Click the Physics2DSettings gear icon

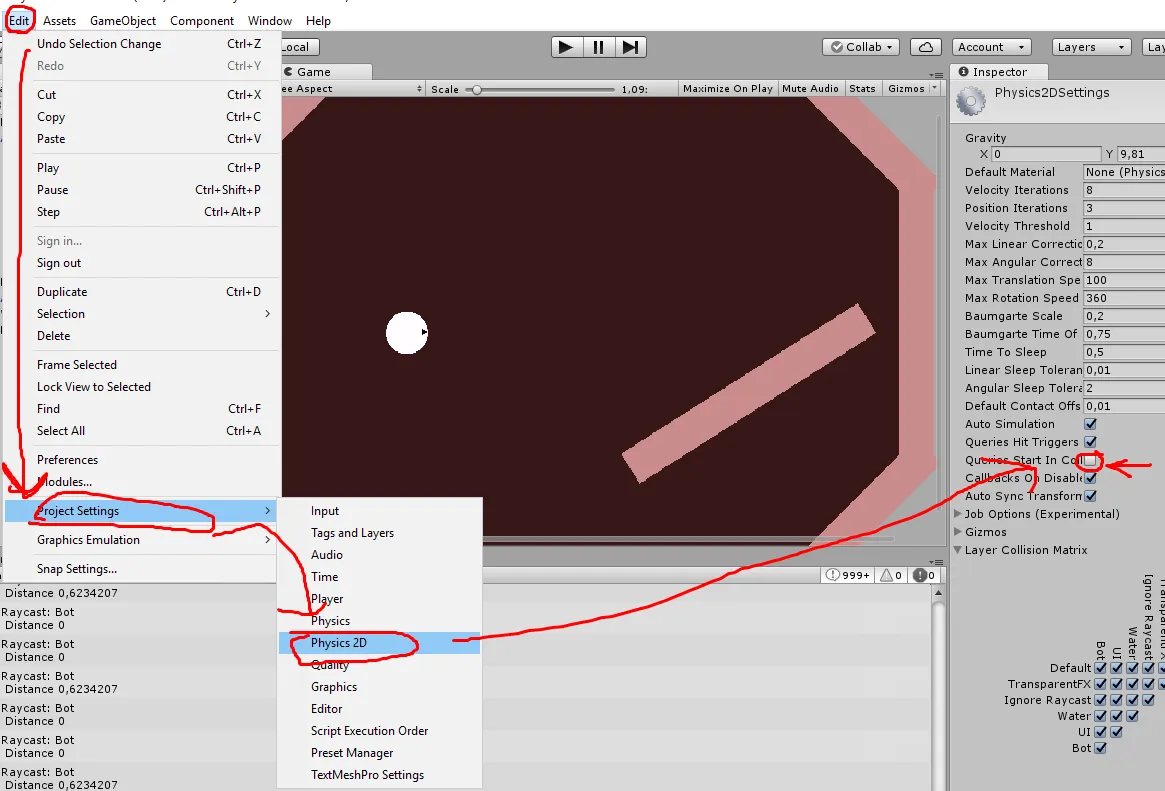(x=970, y=101)
